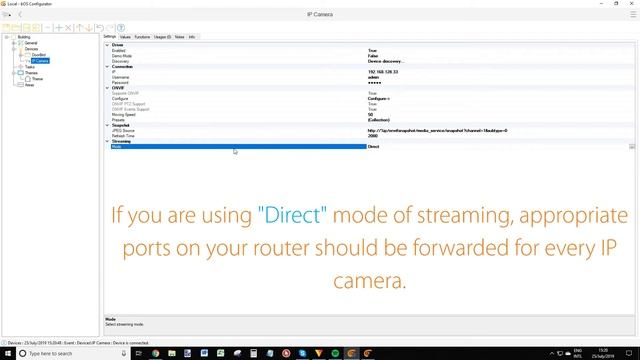Select the DoorBird tree item

pyautogui.click(x=39, y=55)
